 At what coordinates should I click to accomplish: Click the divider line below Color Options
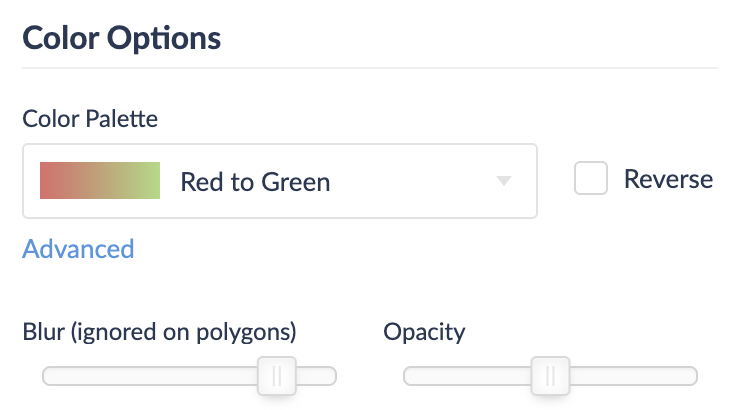tap(370, 68)
